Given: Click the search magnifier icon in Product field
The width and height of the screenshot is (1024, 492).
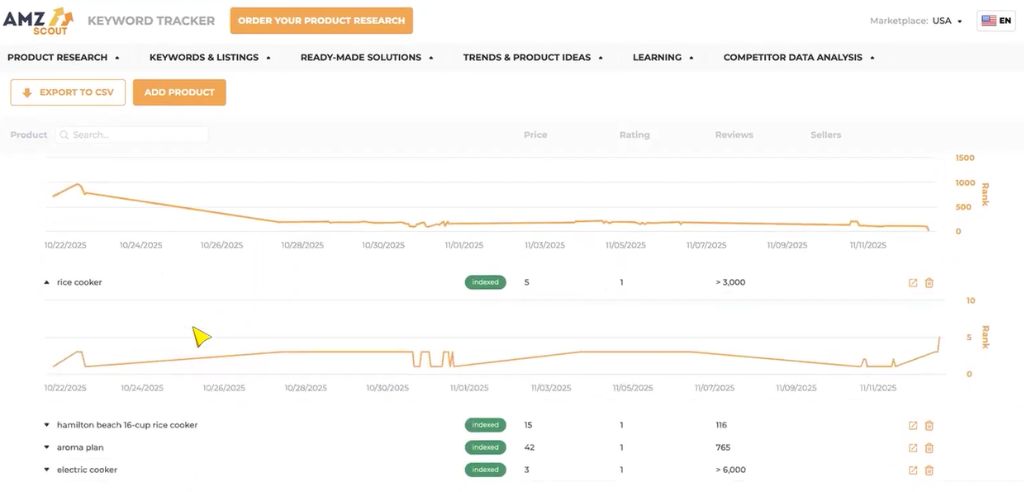Looking at the screenshot, I should click(64, 135).
